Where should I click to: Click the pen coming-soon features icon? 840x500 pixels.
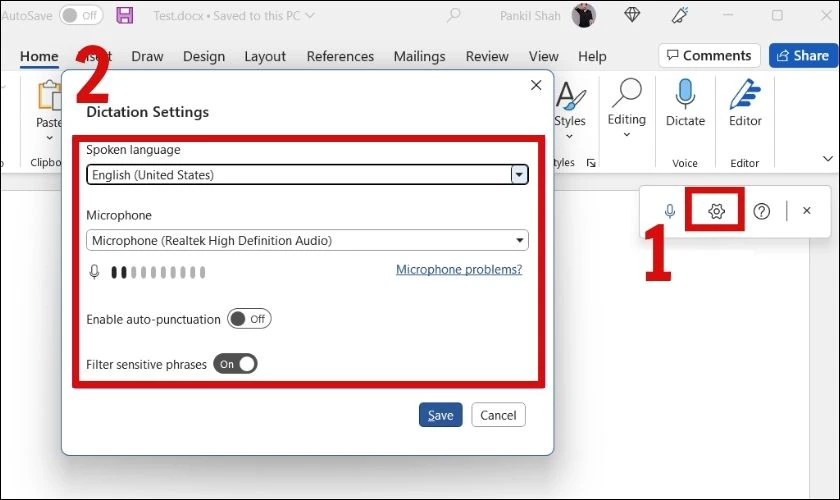680,15
